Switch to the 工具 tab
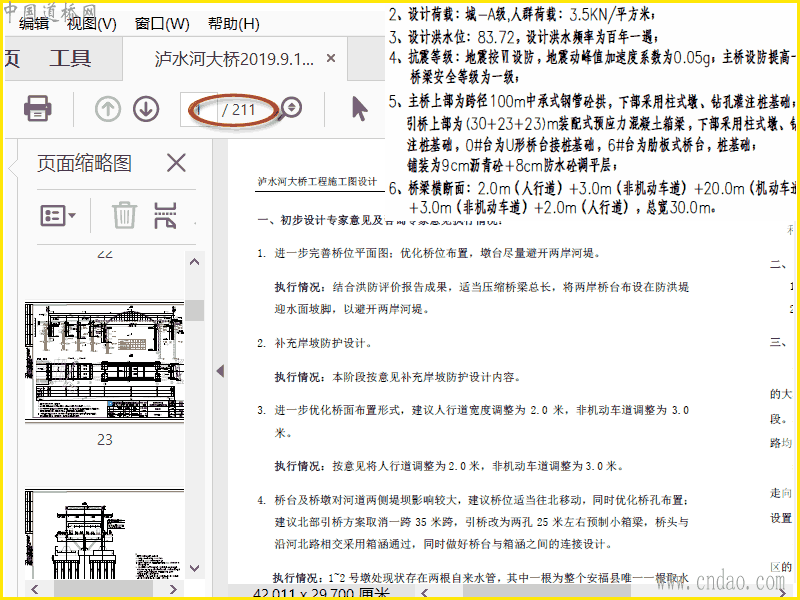Viewport: 800px width, 600px height. coord(70,59)
